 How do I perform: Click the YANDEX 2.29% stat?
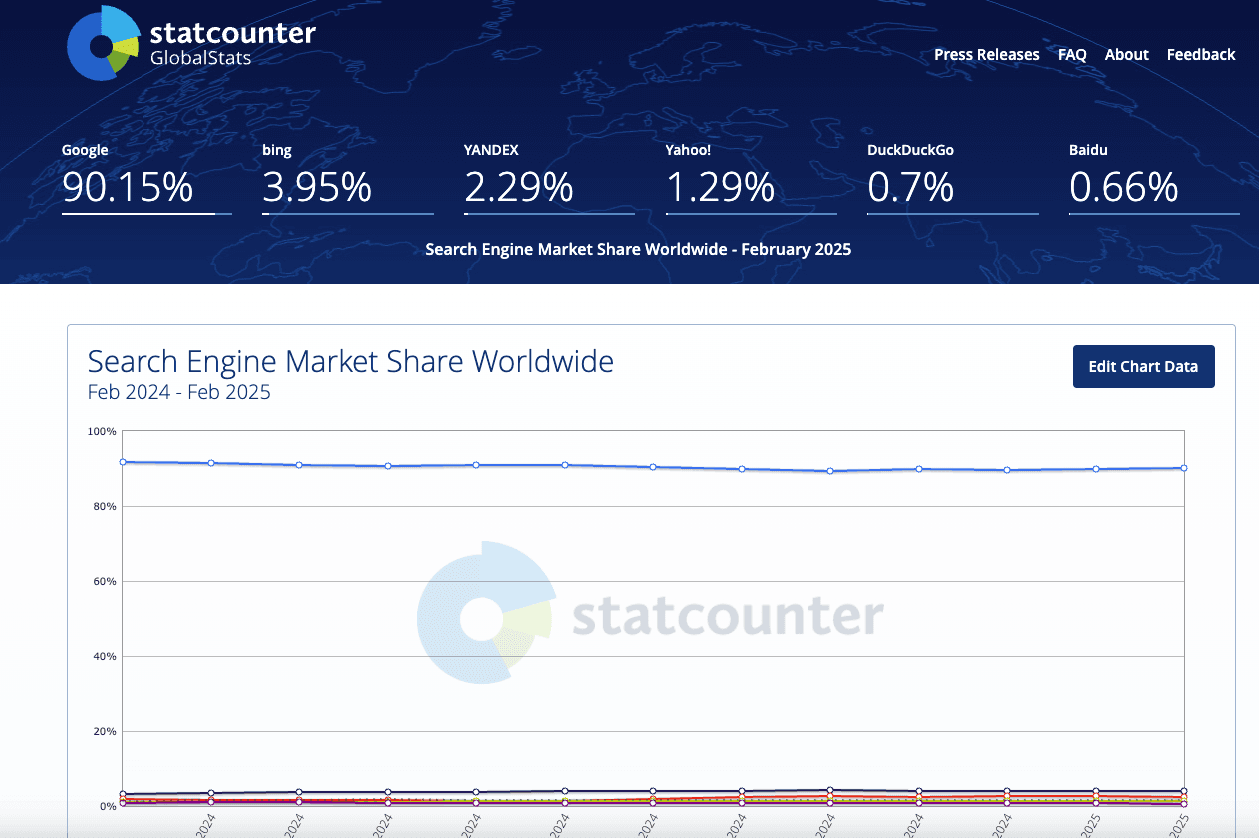519,187
